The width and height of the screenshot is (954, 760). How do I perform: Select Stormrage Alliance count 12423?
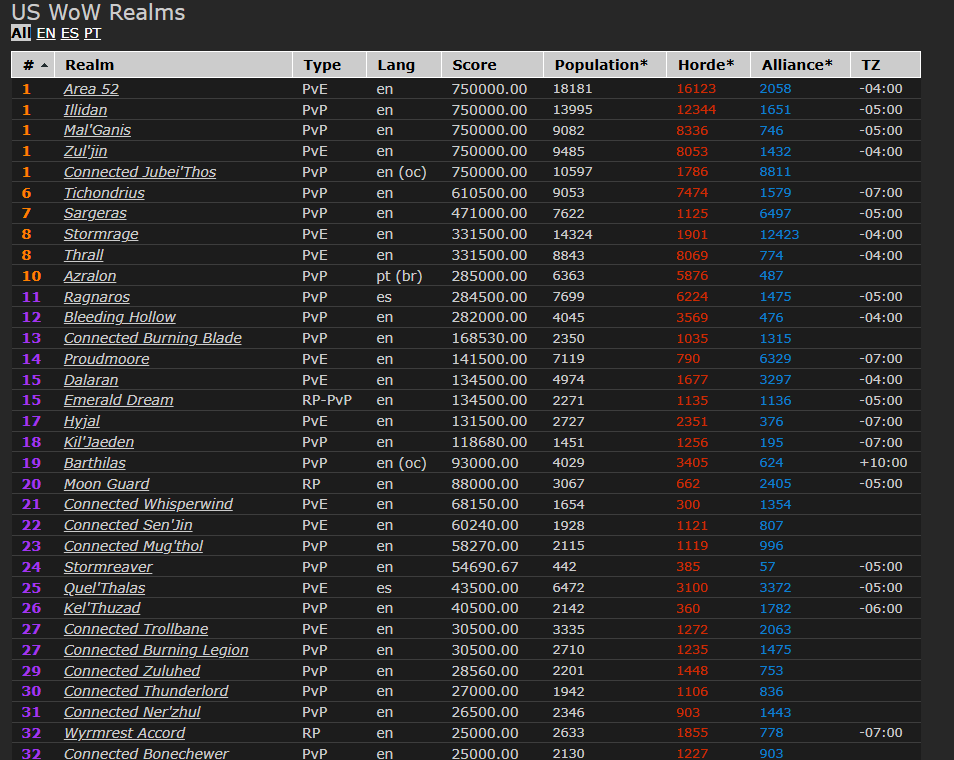click(x=779, y=234)
